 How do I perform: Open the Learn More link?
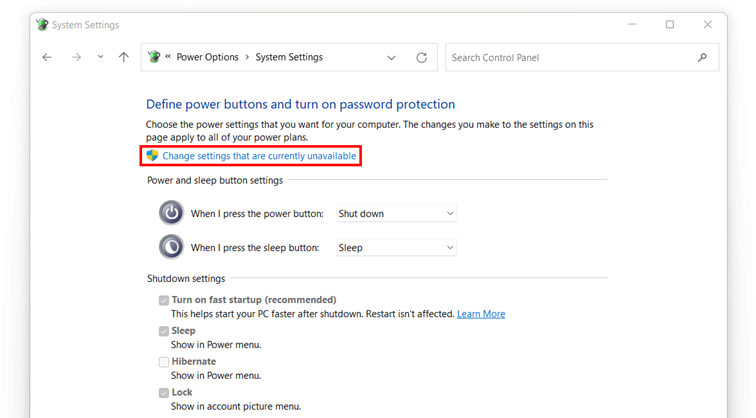pos(481,314)
